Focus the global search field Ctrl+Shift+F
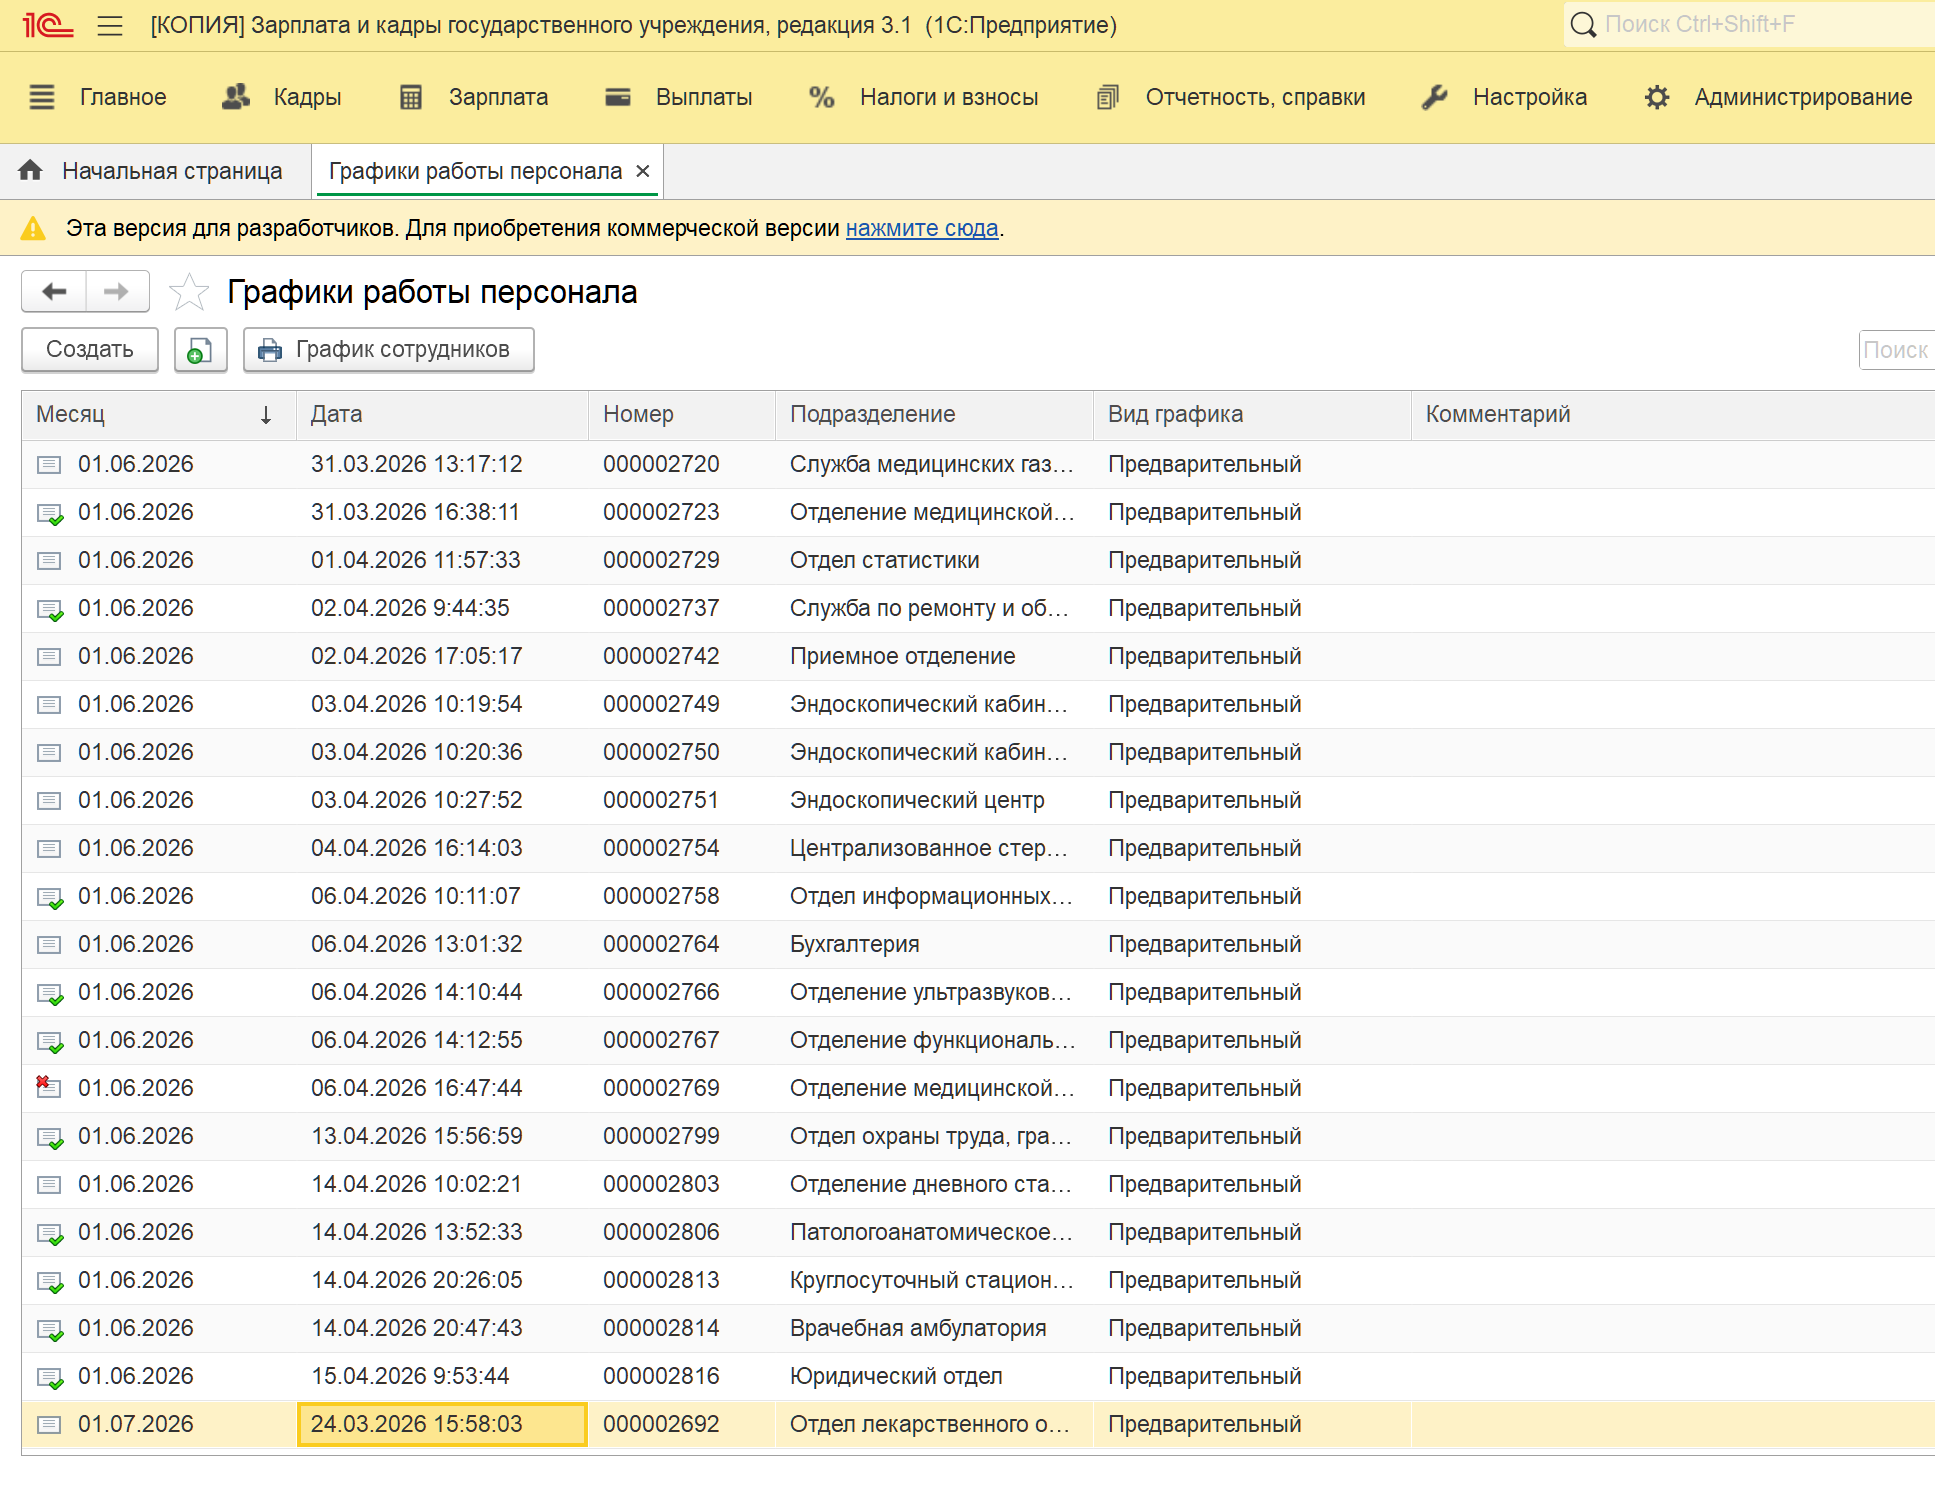Viewport: 1935px width, 1506px height. click(x=1750, y=24)
